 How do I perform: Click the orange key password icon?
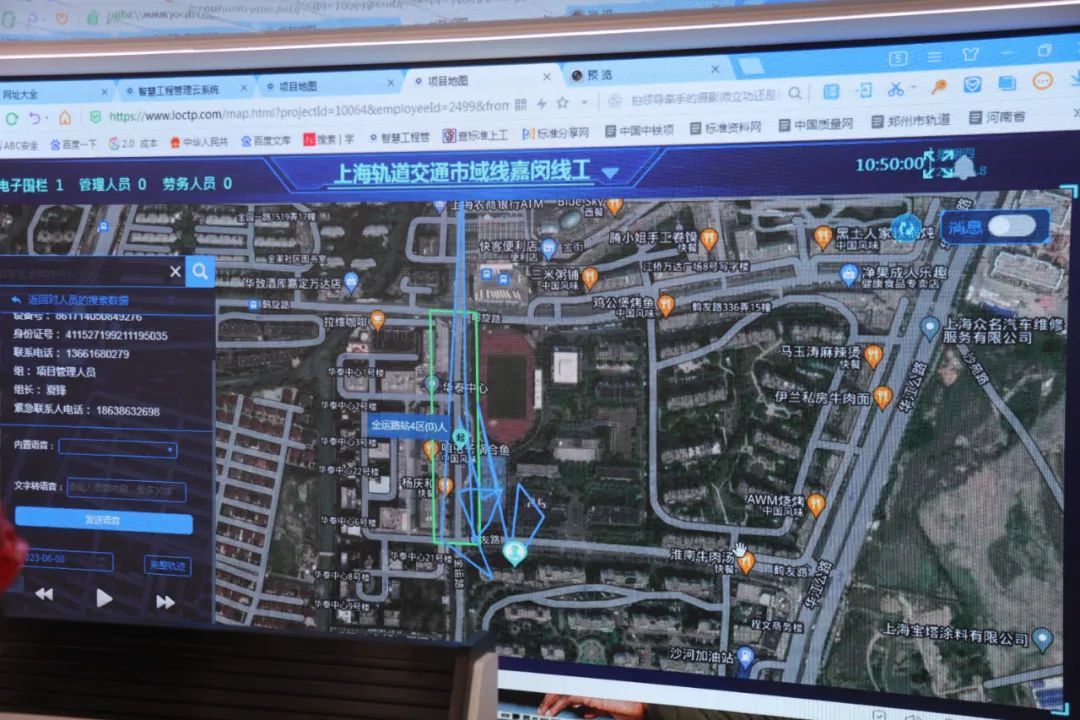[938, 86]
